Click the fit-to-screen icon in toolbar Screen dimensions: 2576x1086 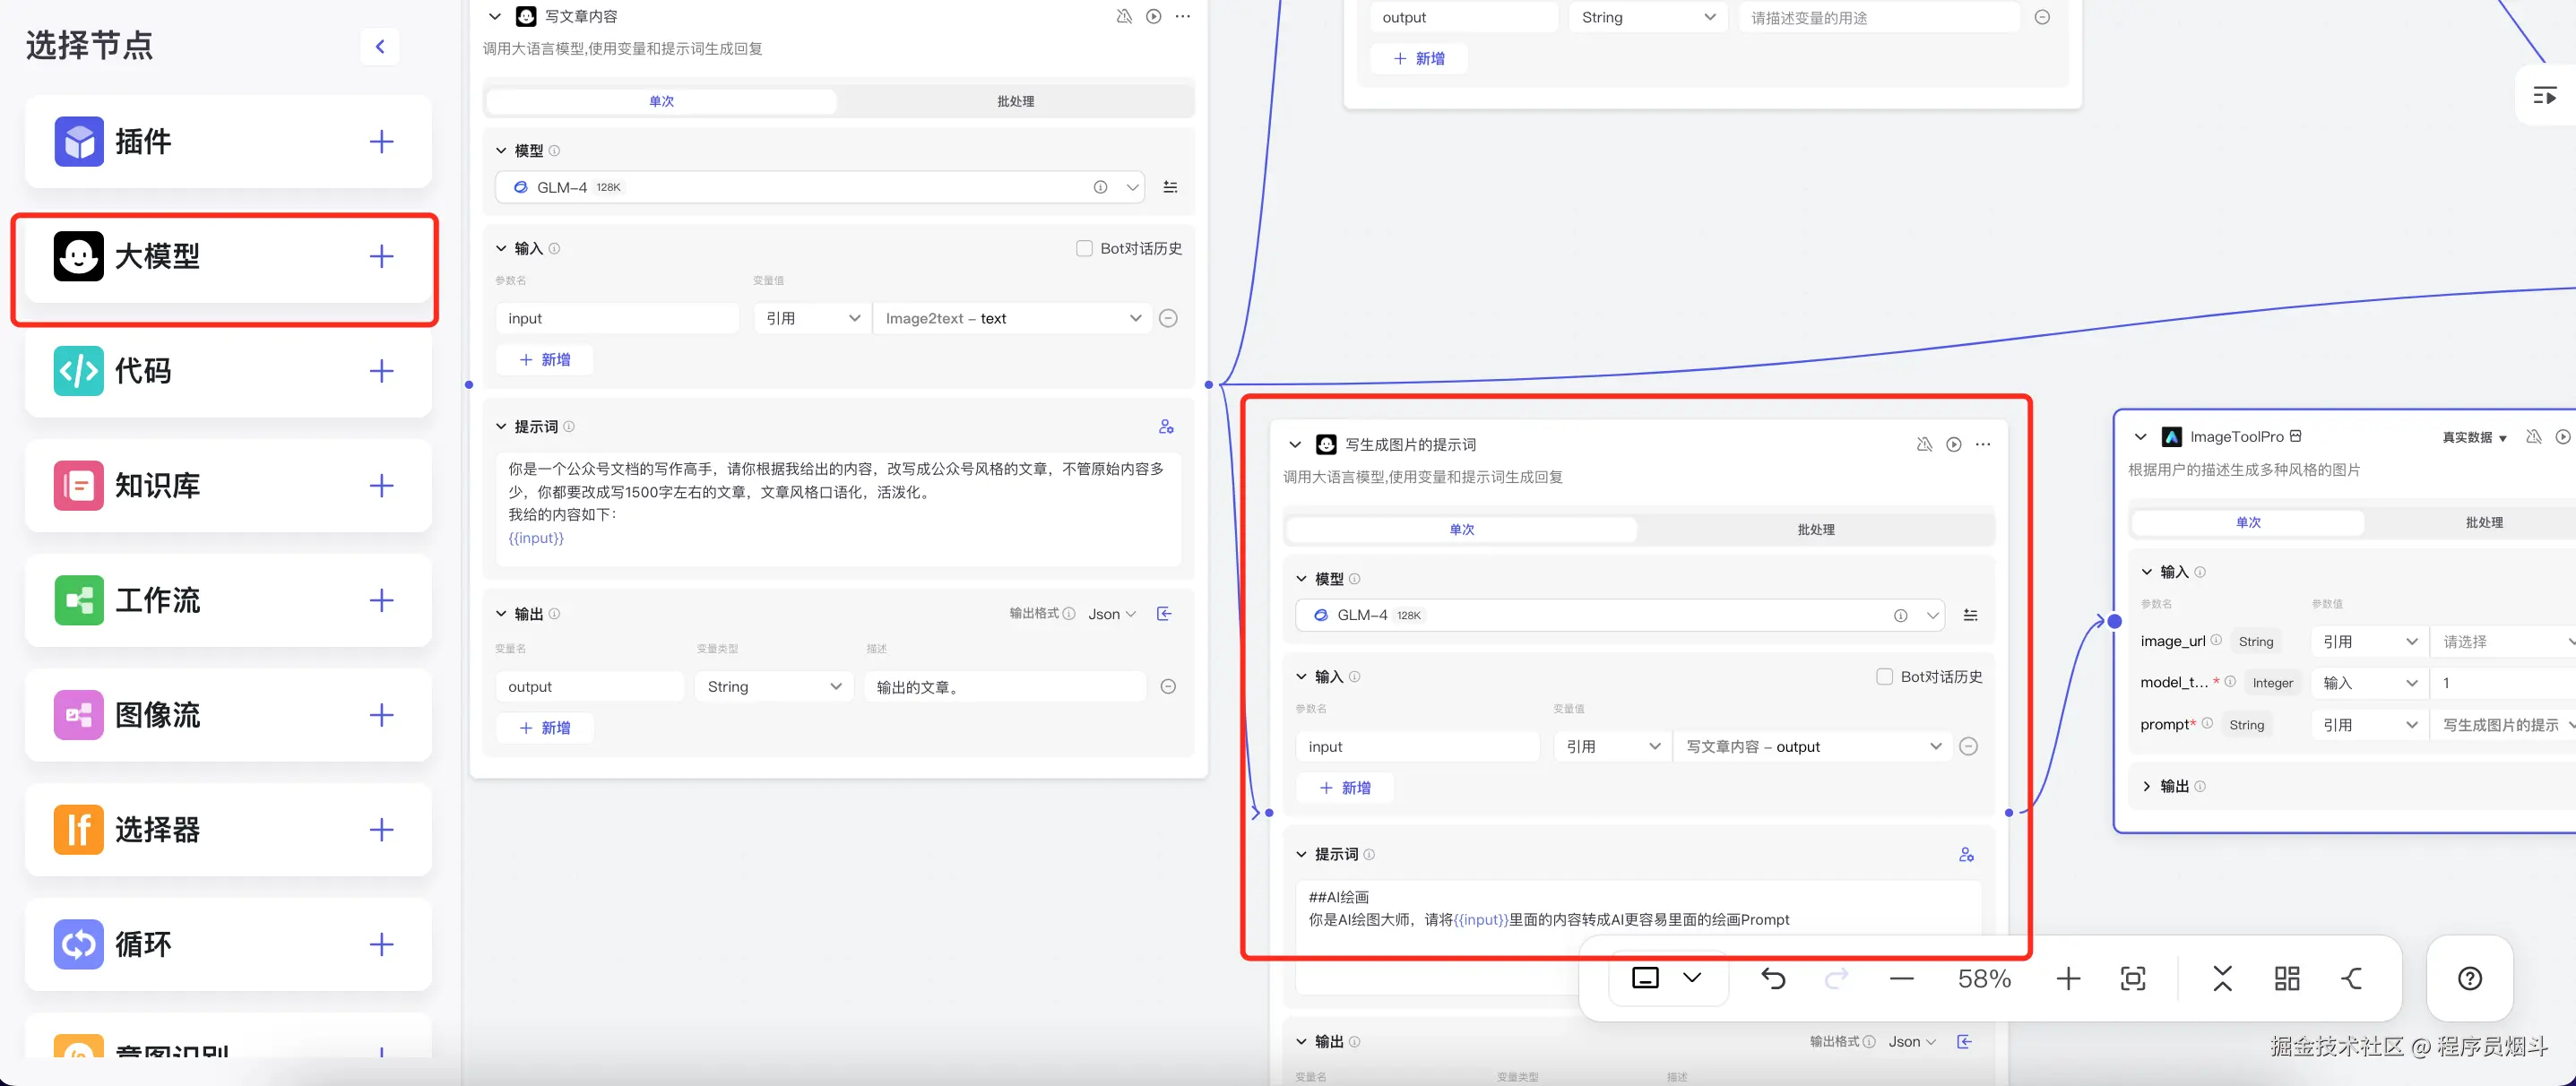[2132, 978]
